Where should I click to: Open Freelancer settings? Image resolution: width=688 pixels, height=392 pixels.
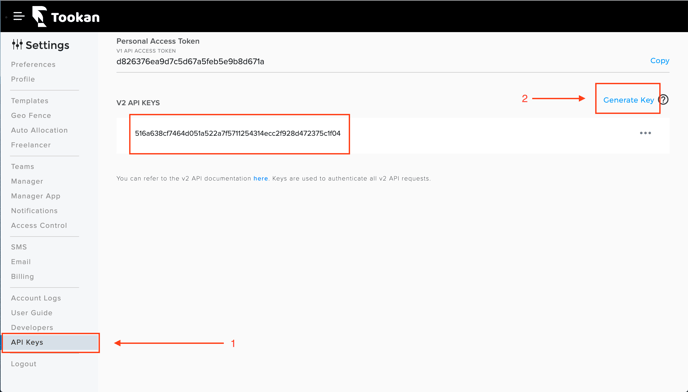coord(31,145)
